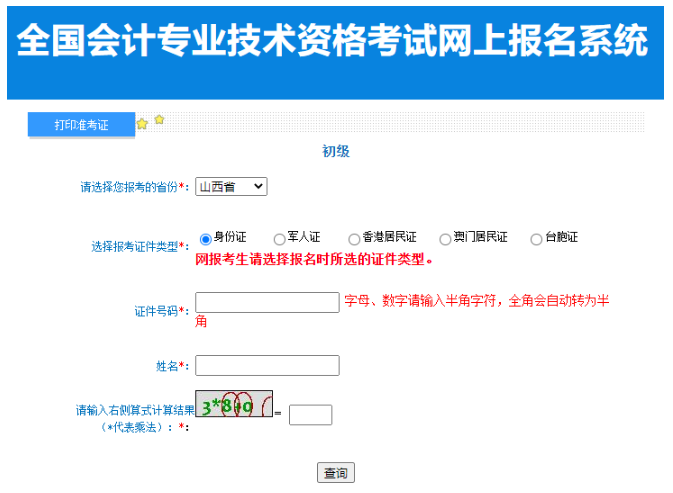Screen dimensions: 673x493
Task: Click the red 字母、数字请输入半角字符 hint
Action: 402,309
